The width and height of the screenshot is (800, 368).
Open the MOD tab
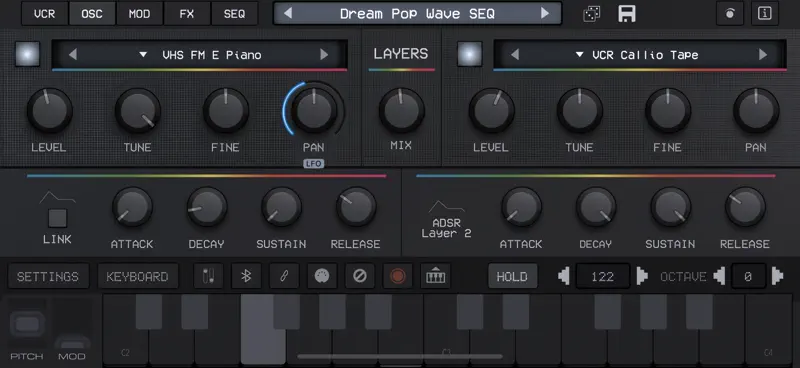tap(139, 14)
